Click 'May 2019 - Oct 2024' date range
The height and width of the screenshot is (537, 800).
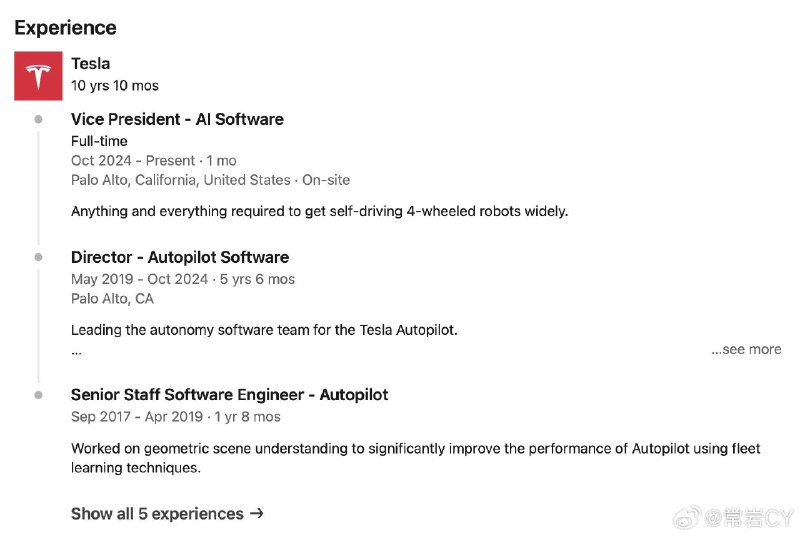pos(139,279)
